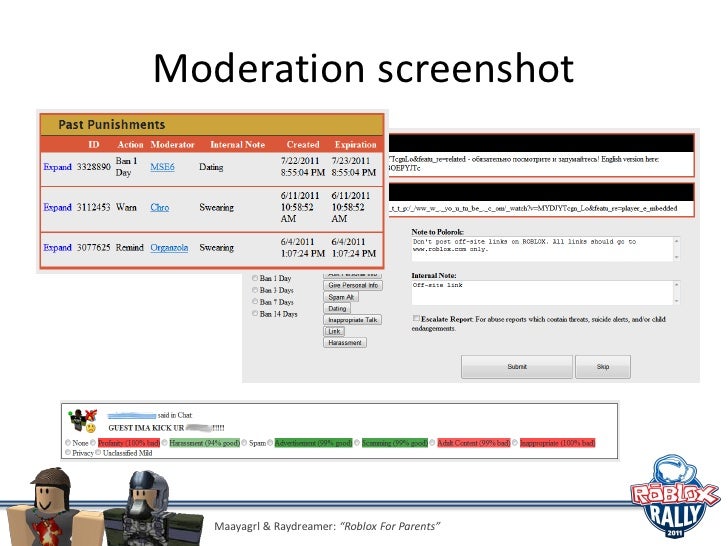Submit the moderation decision
This screenshot has height=546, width=728.
tap(517, 367)
